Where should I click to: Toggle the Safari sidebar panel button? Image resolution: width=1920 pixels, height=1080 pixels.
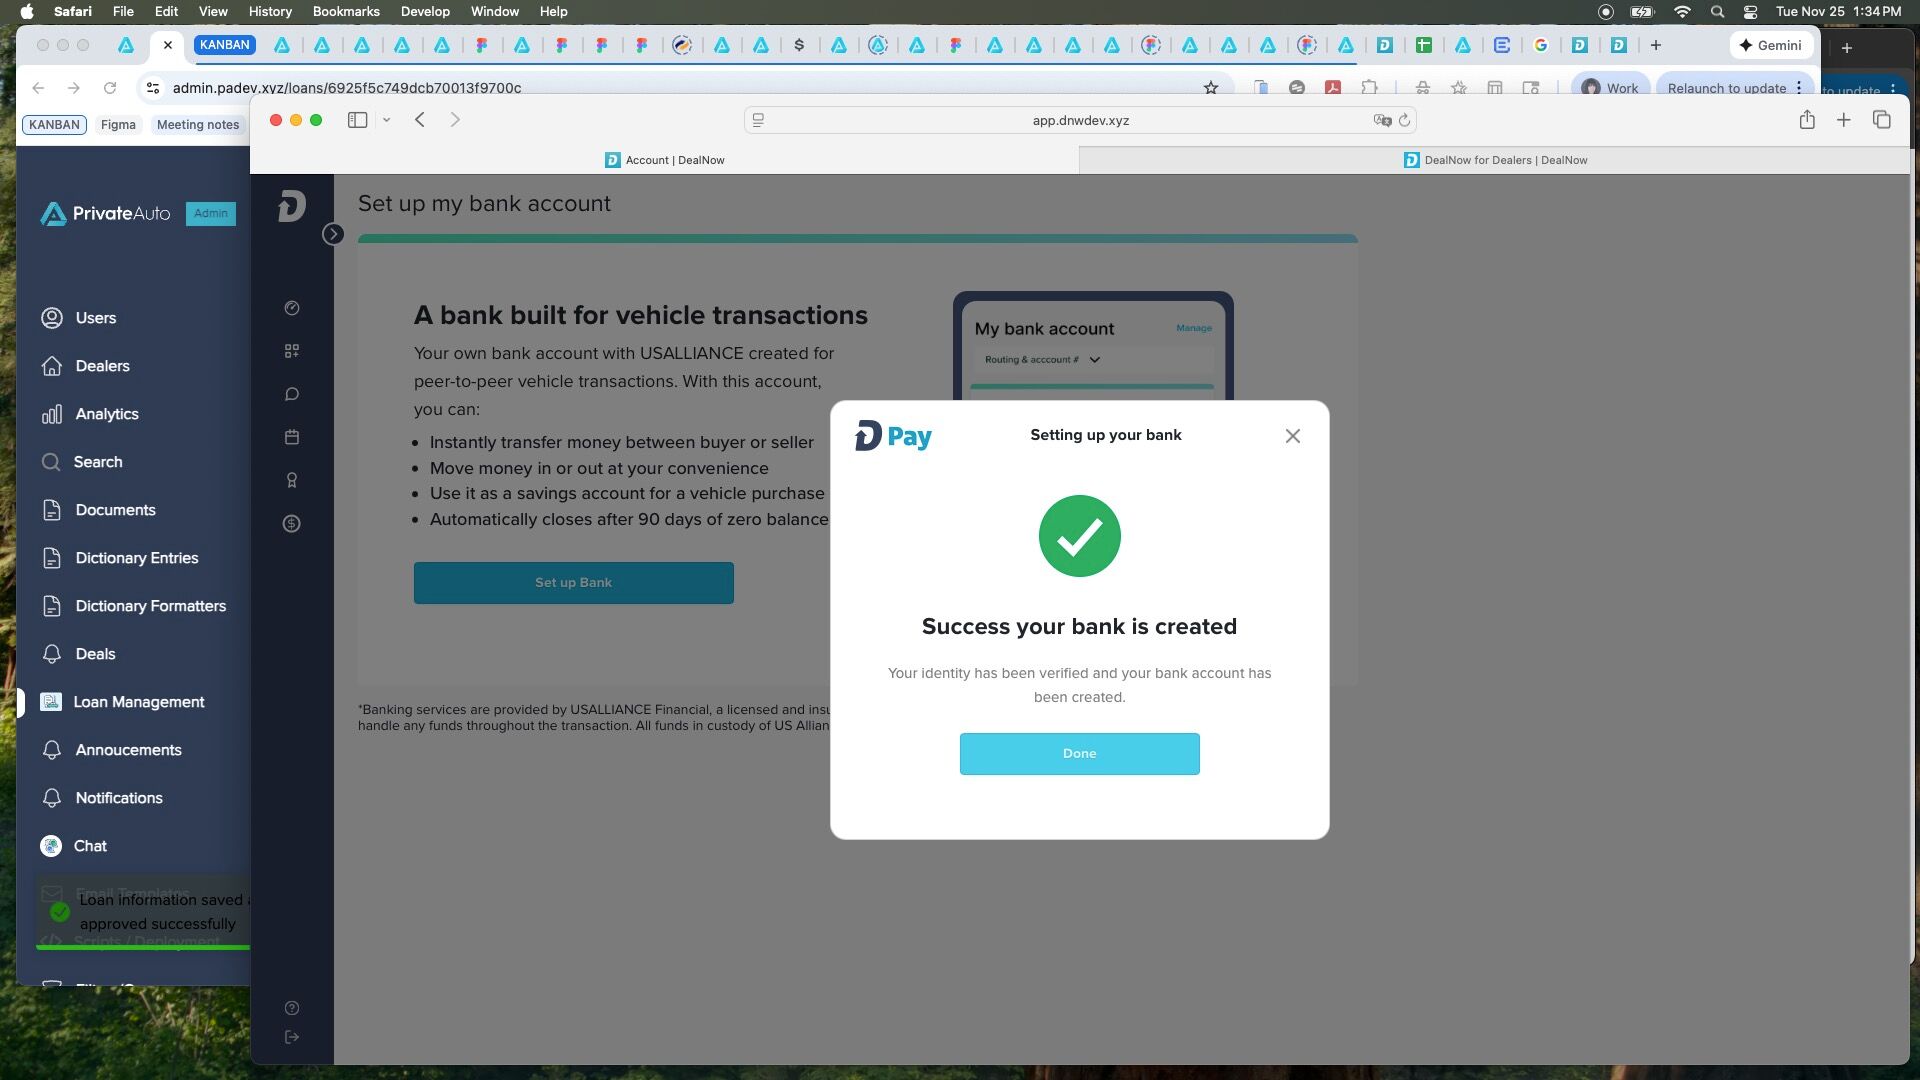click(x=357, y=120)
